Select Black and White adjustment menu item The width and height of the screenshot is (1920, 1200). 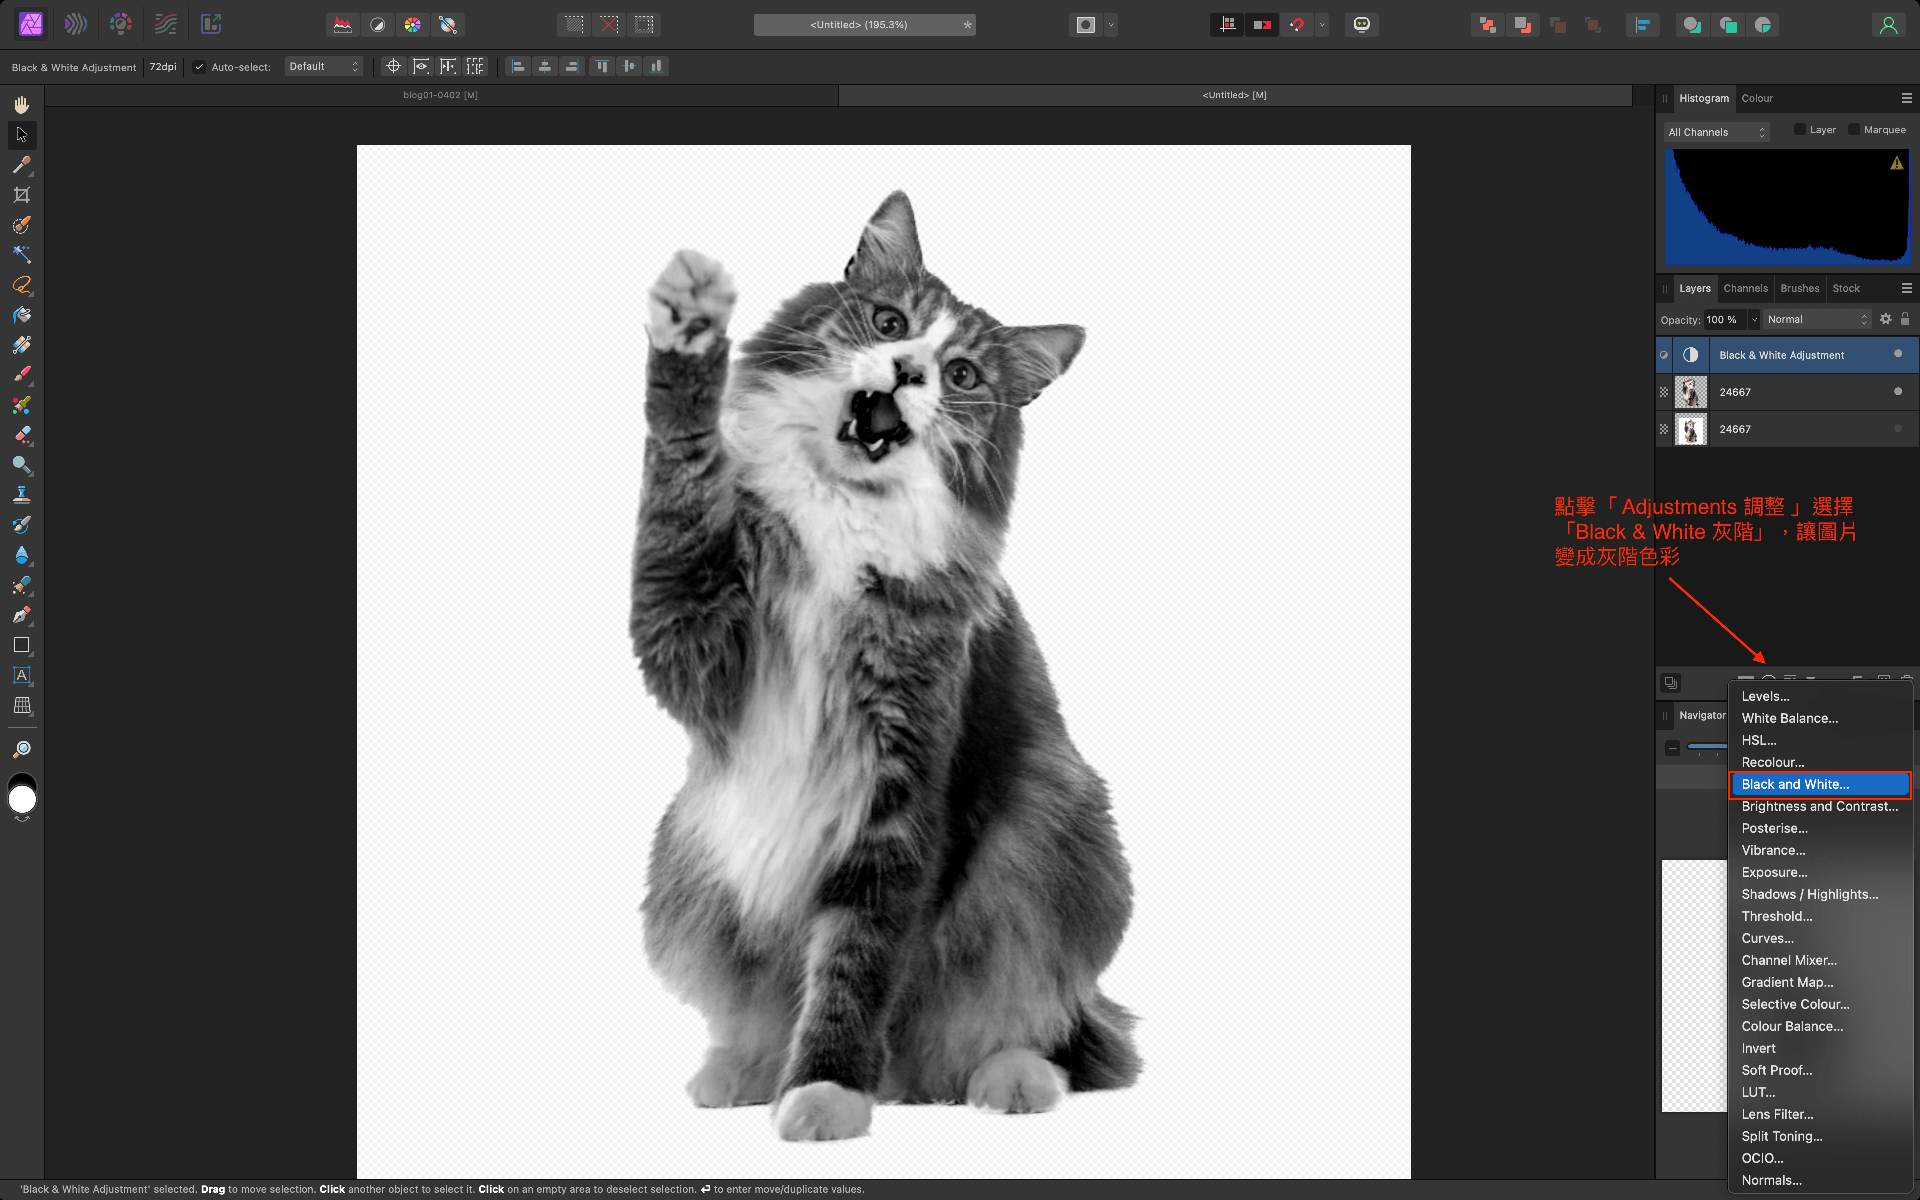coord(1820,784)
